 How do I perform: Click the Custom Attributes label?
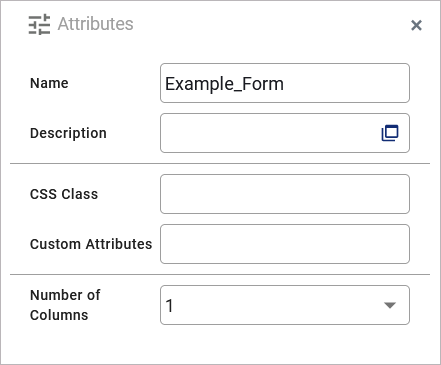[91, 244]
